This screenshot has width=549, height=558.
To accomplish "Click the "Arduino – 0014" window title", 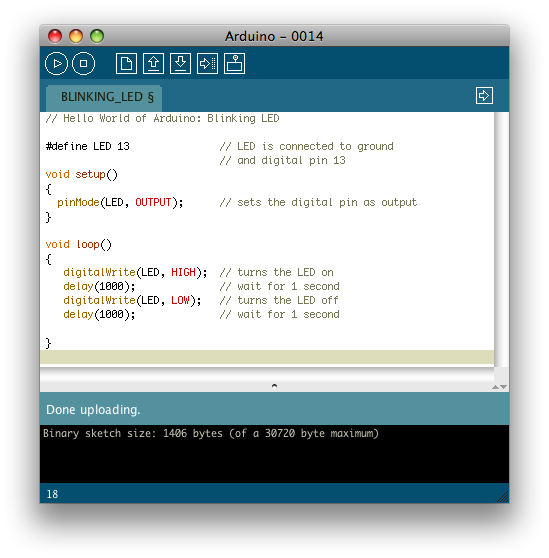I will pyautogui.click(x=274, y=36).
